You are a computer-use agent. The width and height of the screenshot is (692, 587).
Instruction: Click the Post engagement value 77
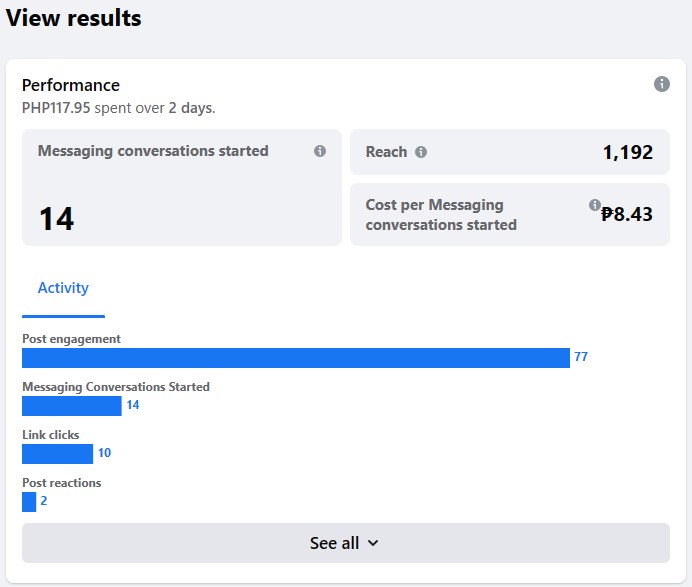tap(581, 357)
